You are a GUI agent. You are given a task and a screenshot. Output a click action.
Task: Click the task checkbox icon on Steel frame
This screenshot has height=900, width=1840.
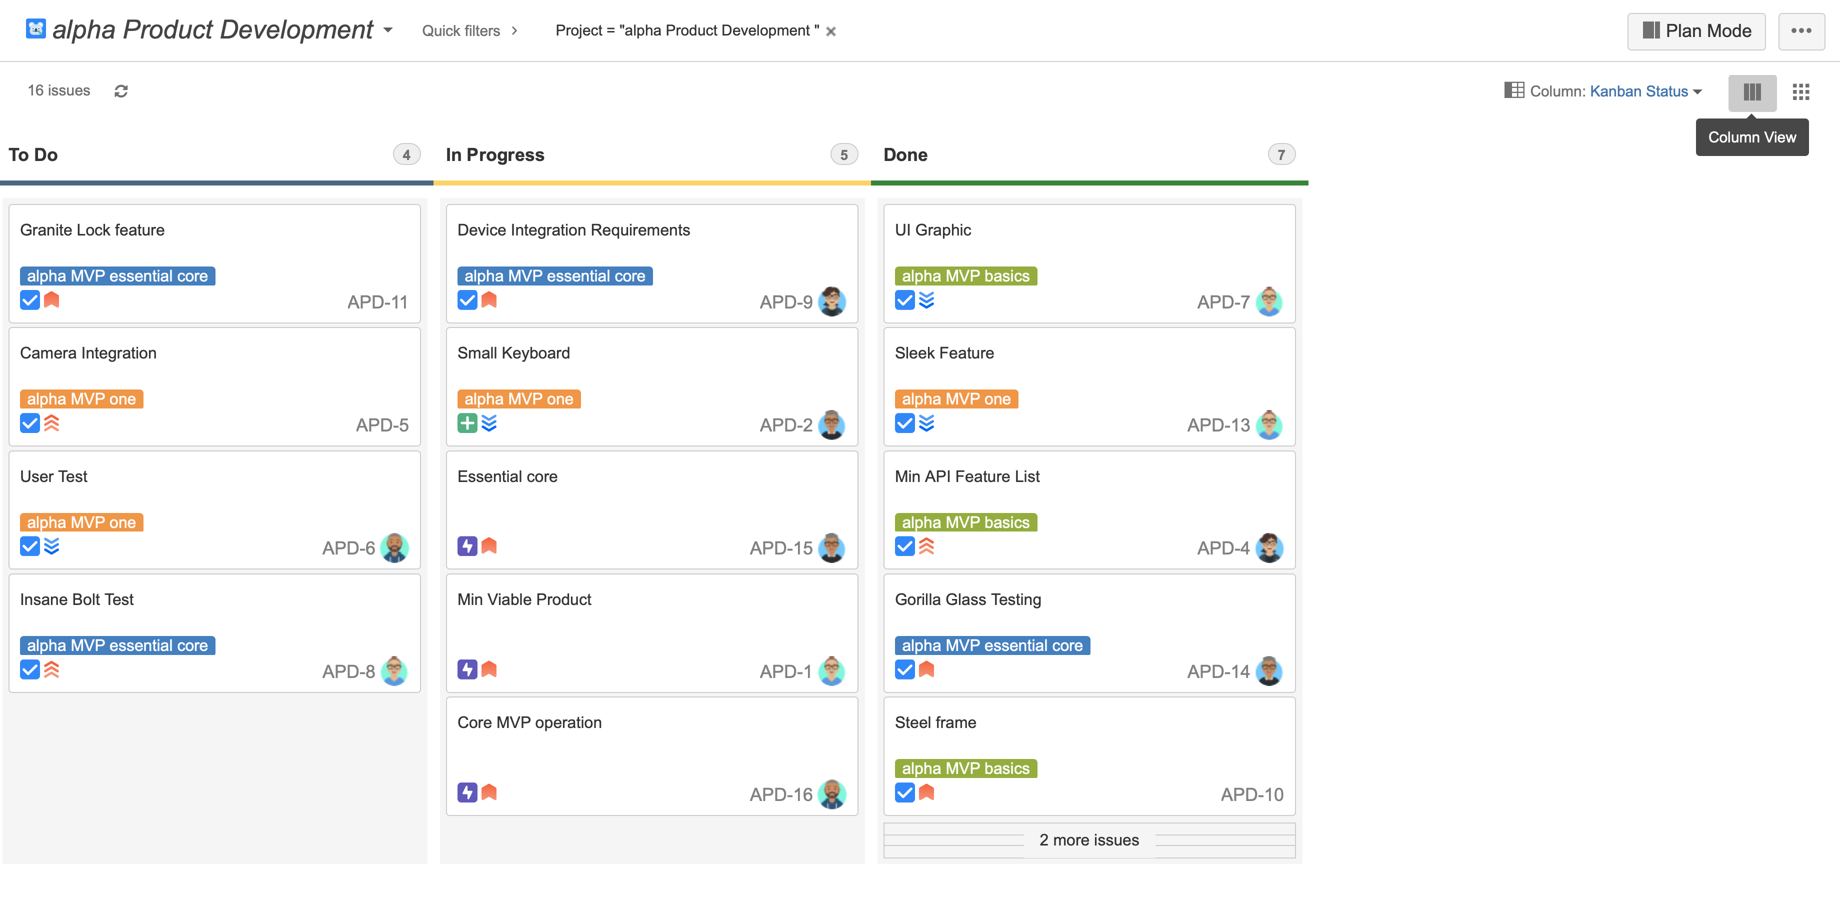pos(905,792)
